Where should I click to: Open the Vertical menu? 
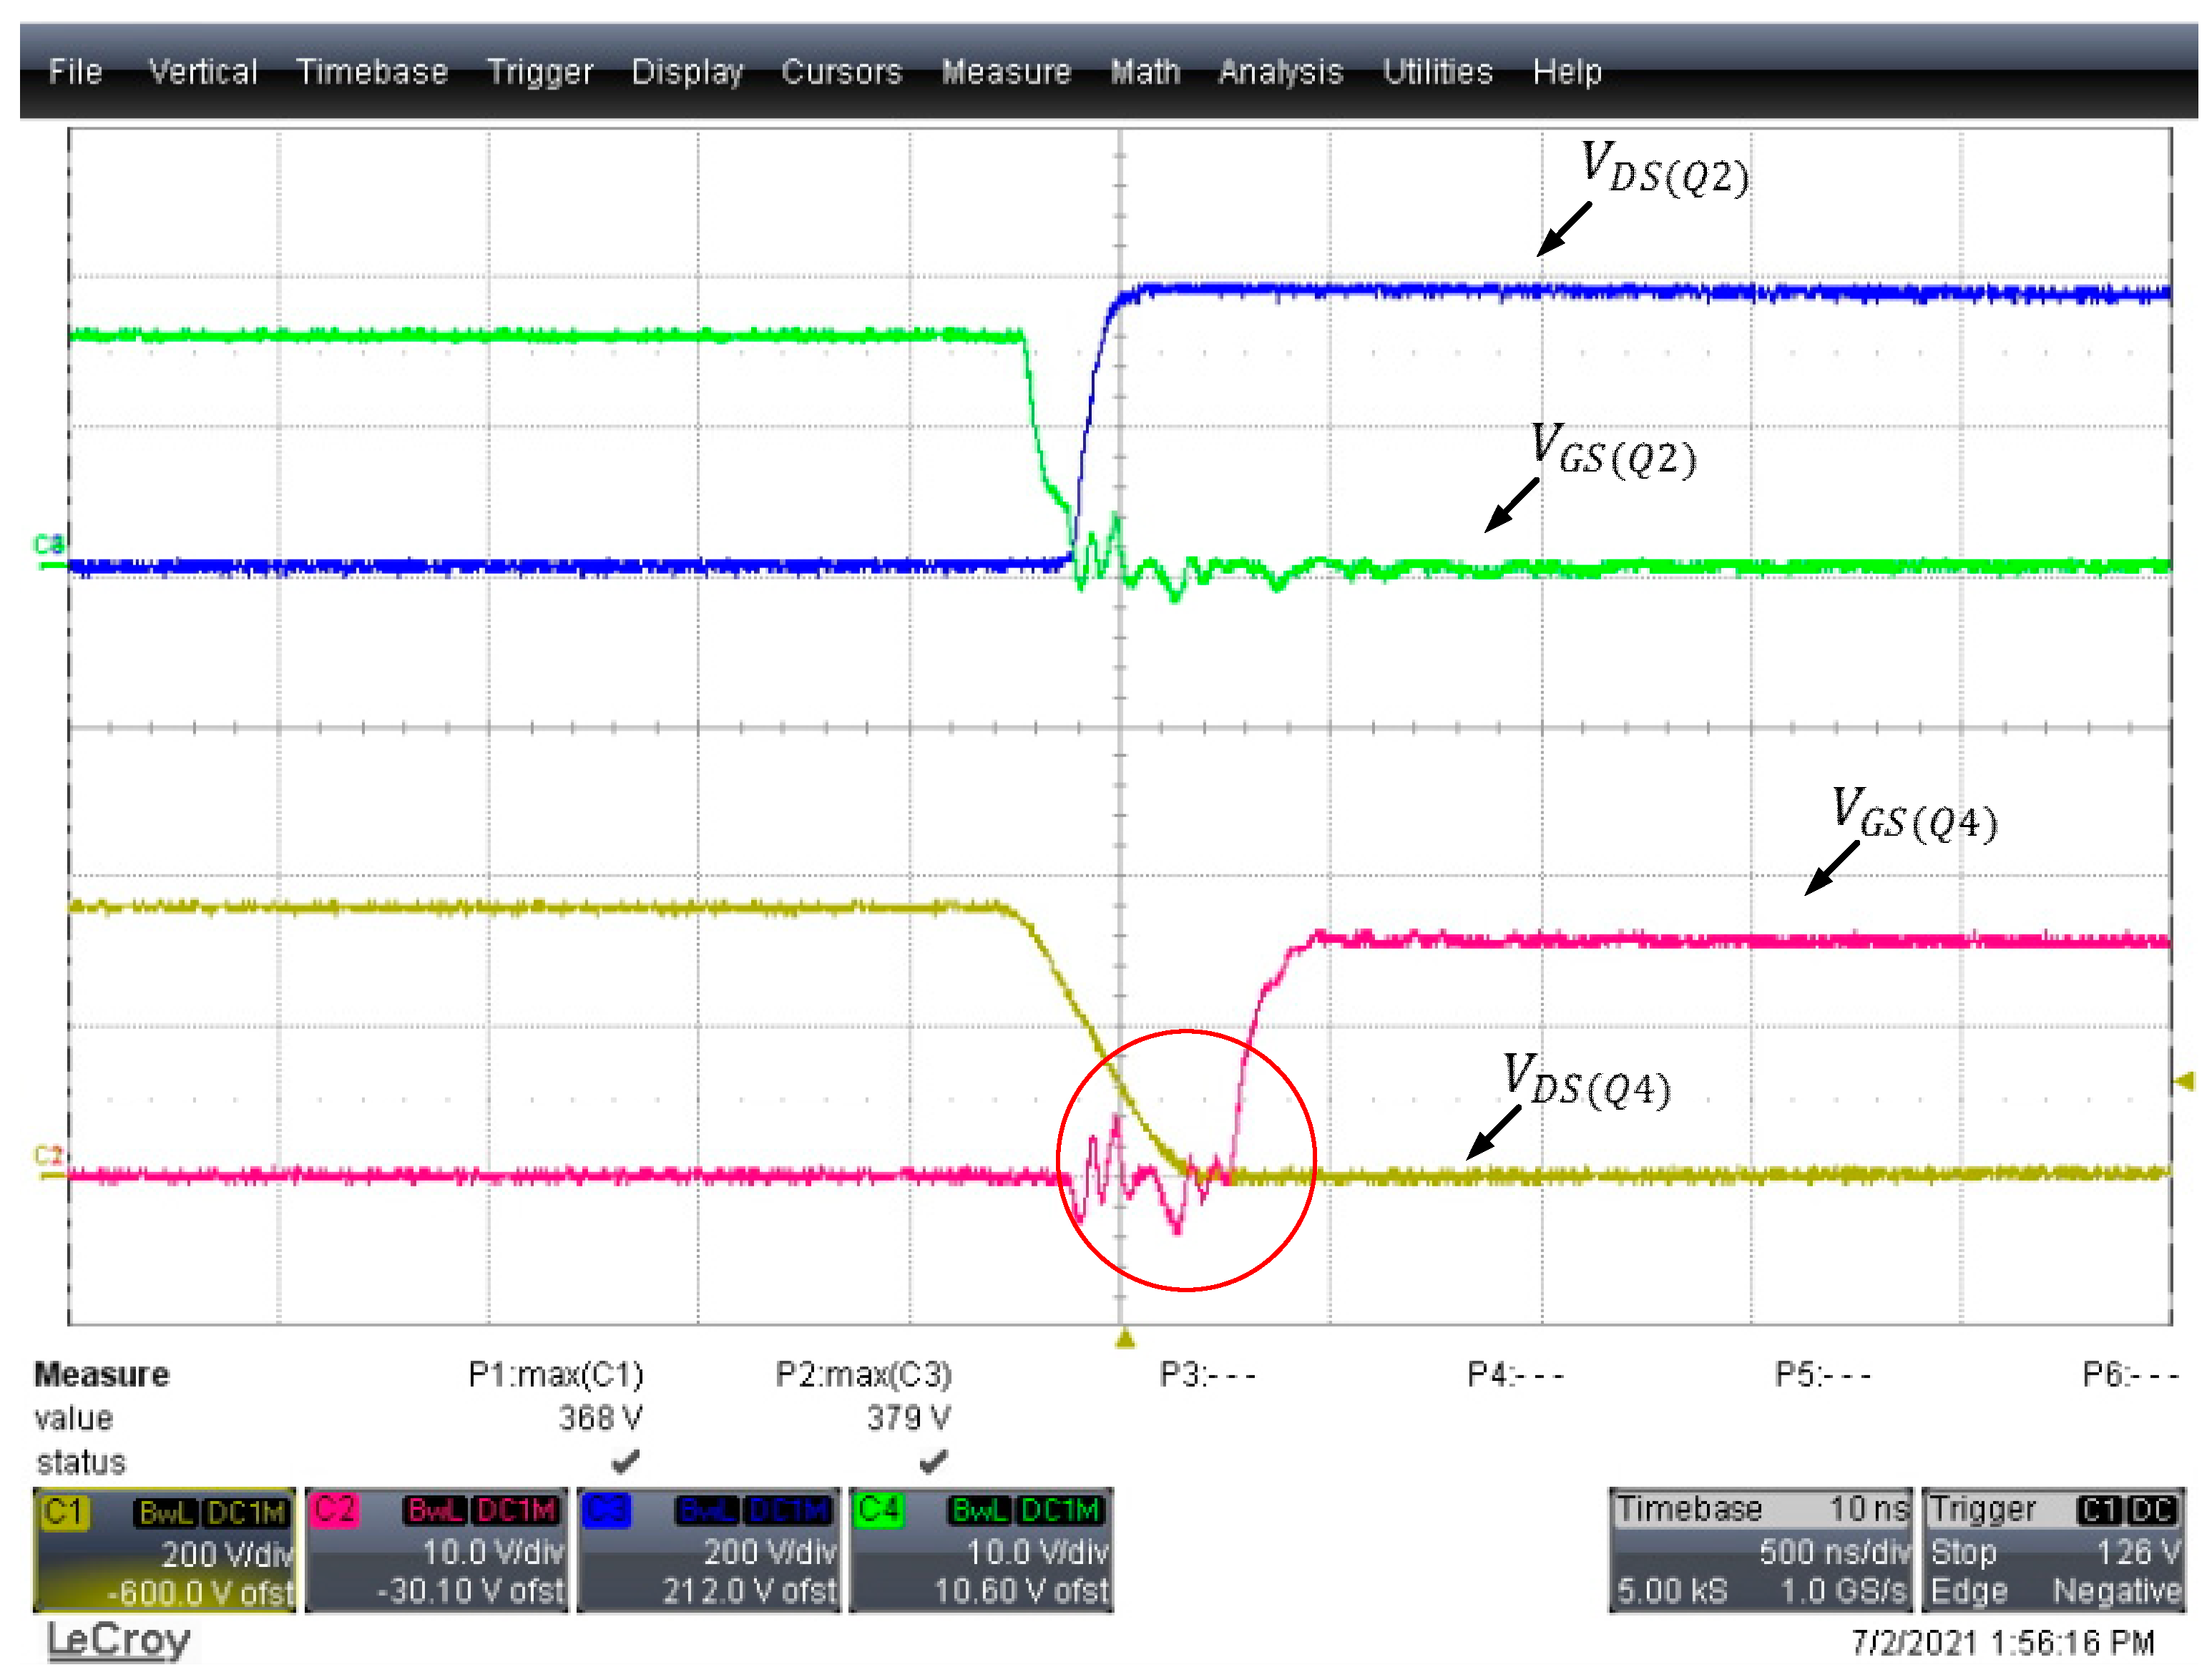(x=203, y=72)
